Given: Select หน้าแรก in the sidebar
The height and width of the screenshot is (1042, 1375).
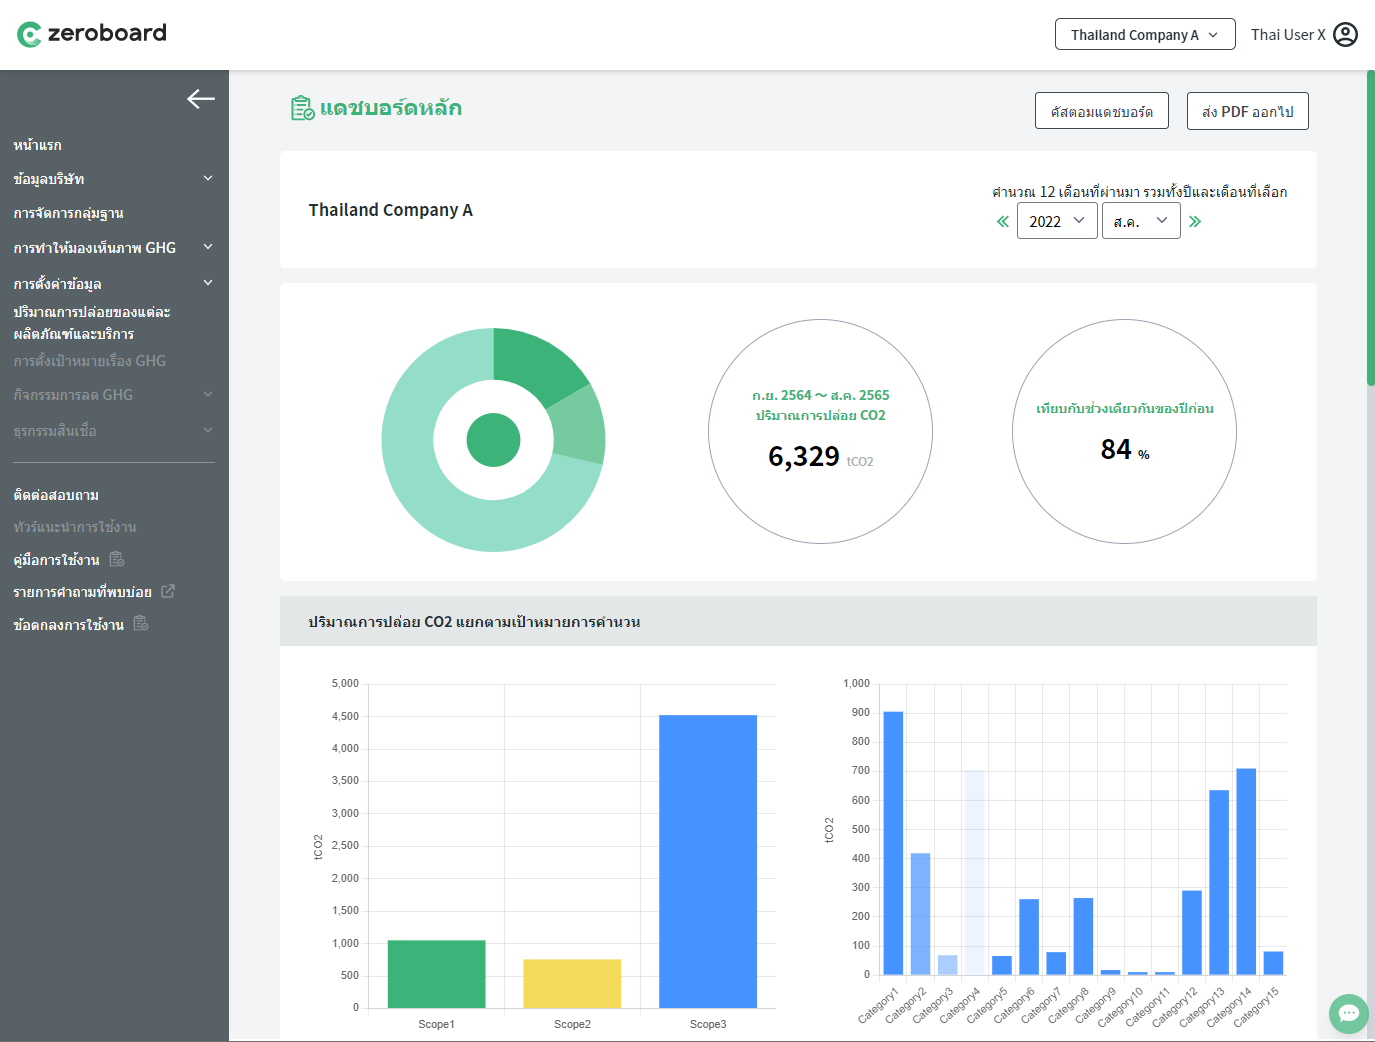Looking at the screenshot, I should pos(38,145).
